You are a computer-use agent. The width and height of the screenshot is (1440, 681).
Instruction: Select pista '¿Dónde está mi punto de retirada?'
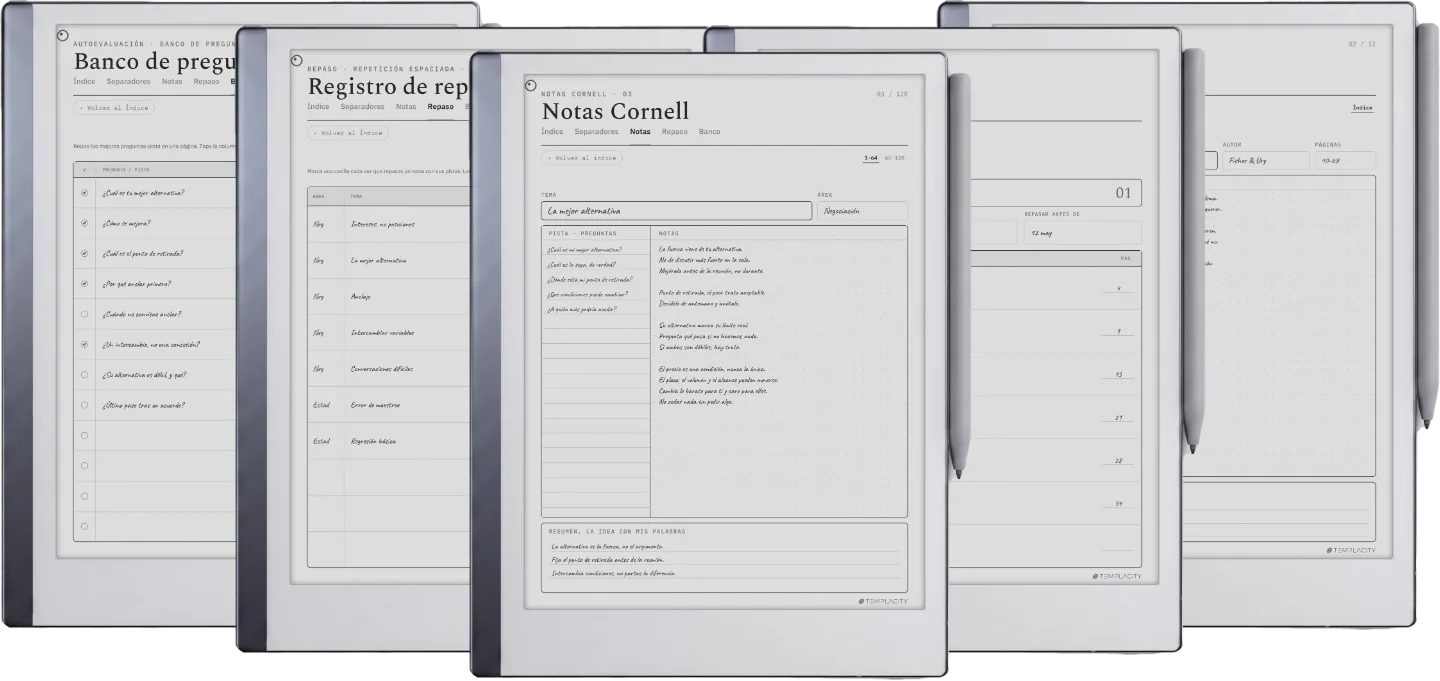(590, 279)
